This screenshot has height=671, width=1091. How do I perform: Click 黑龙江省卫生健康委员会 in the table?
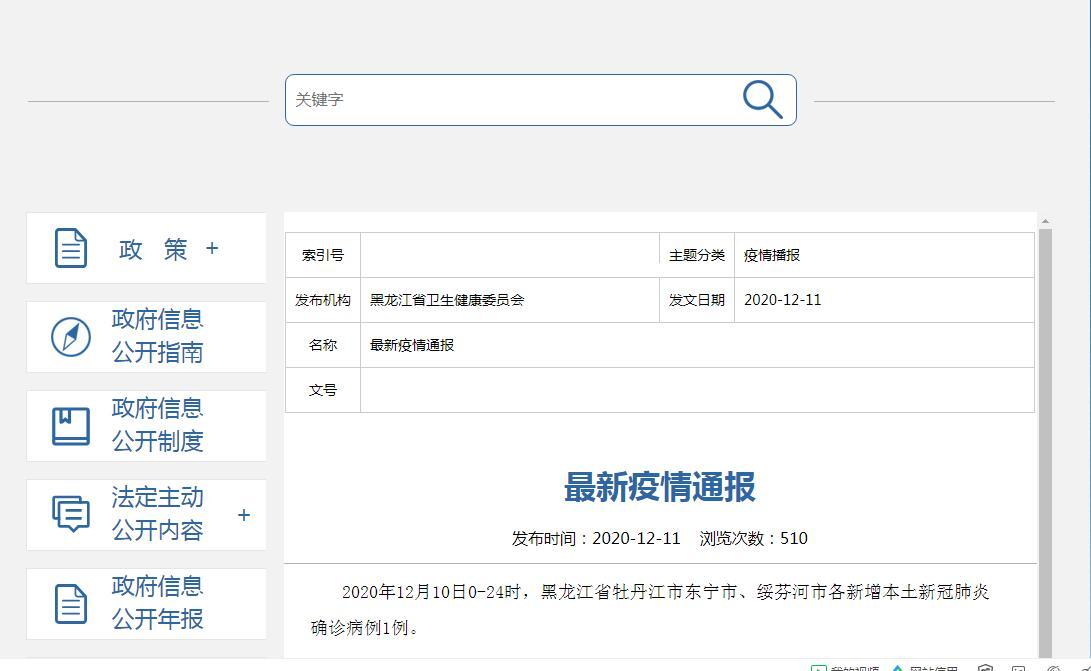447,300
